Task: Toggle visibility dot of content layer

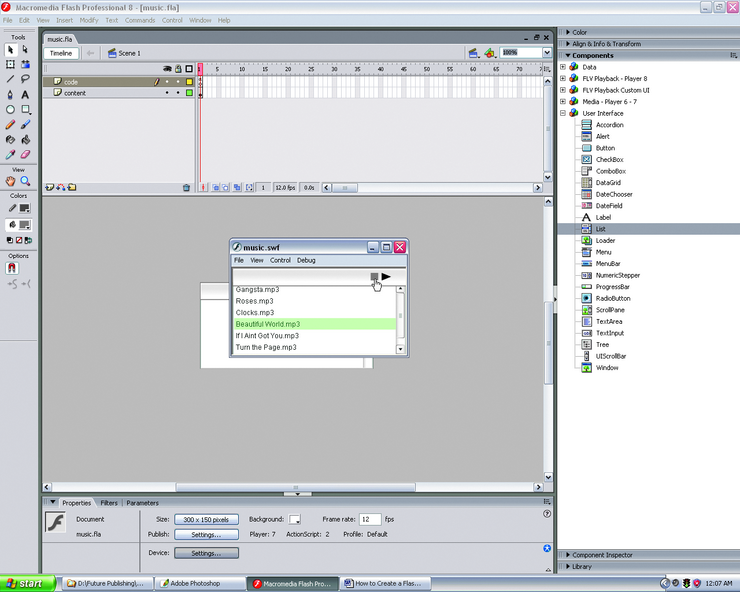Action: 167,93
